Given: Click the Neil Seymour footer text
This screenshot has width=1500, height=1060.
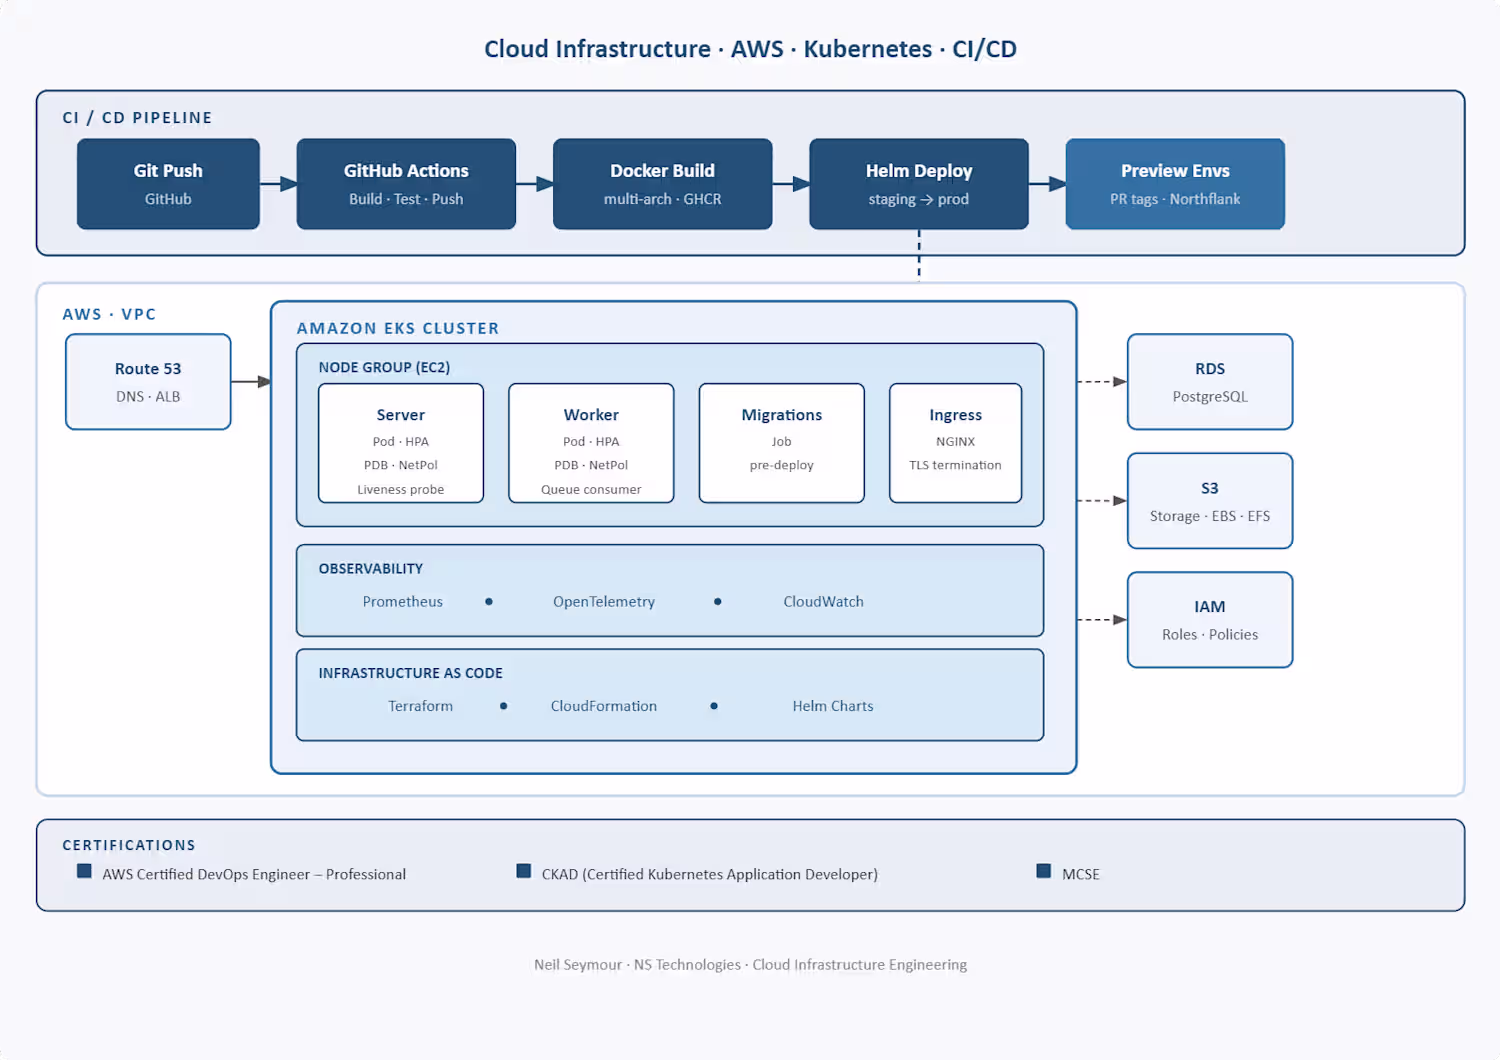Looking at the screenshot, I should coord(751,965).
